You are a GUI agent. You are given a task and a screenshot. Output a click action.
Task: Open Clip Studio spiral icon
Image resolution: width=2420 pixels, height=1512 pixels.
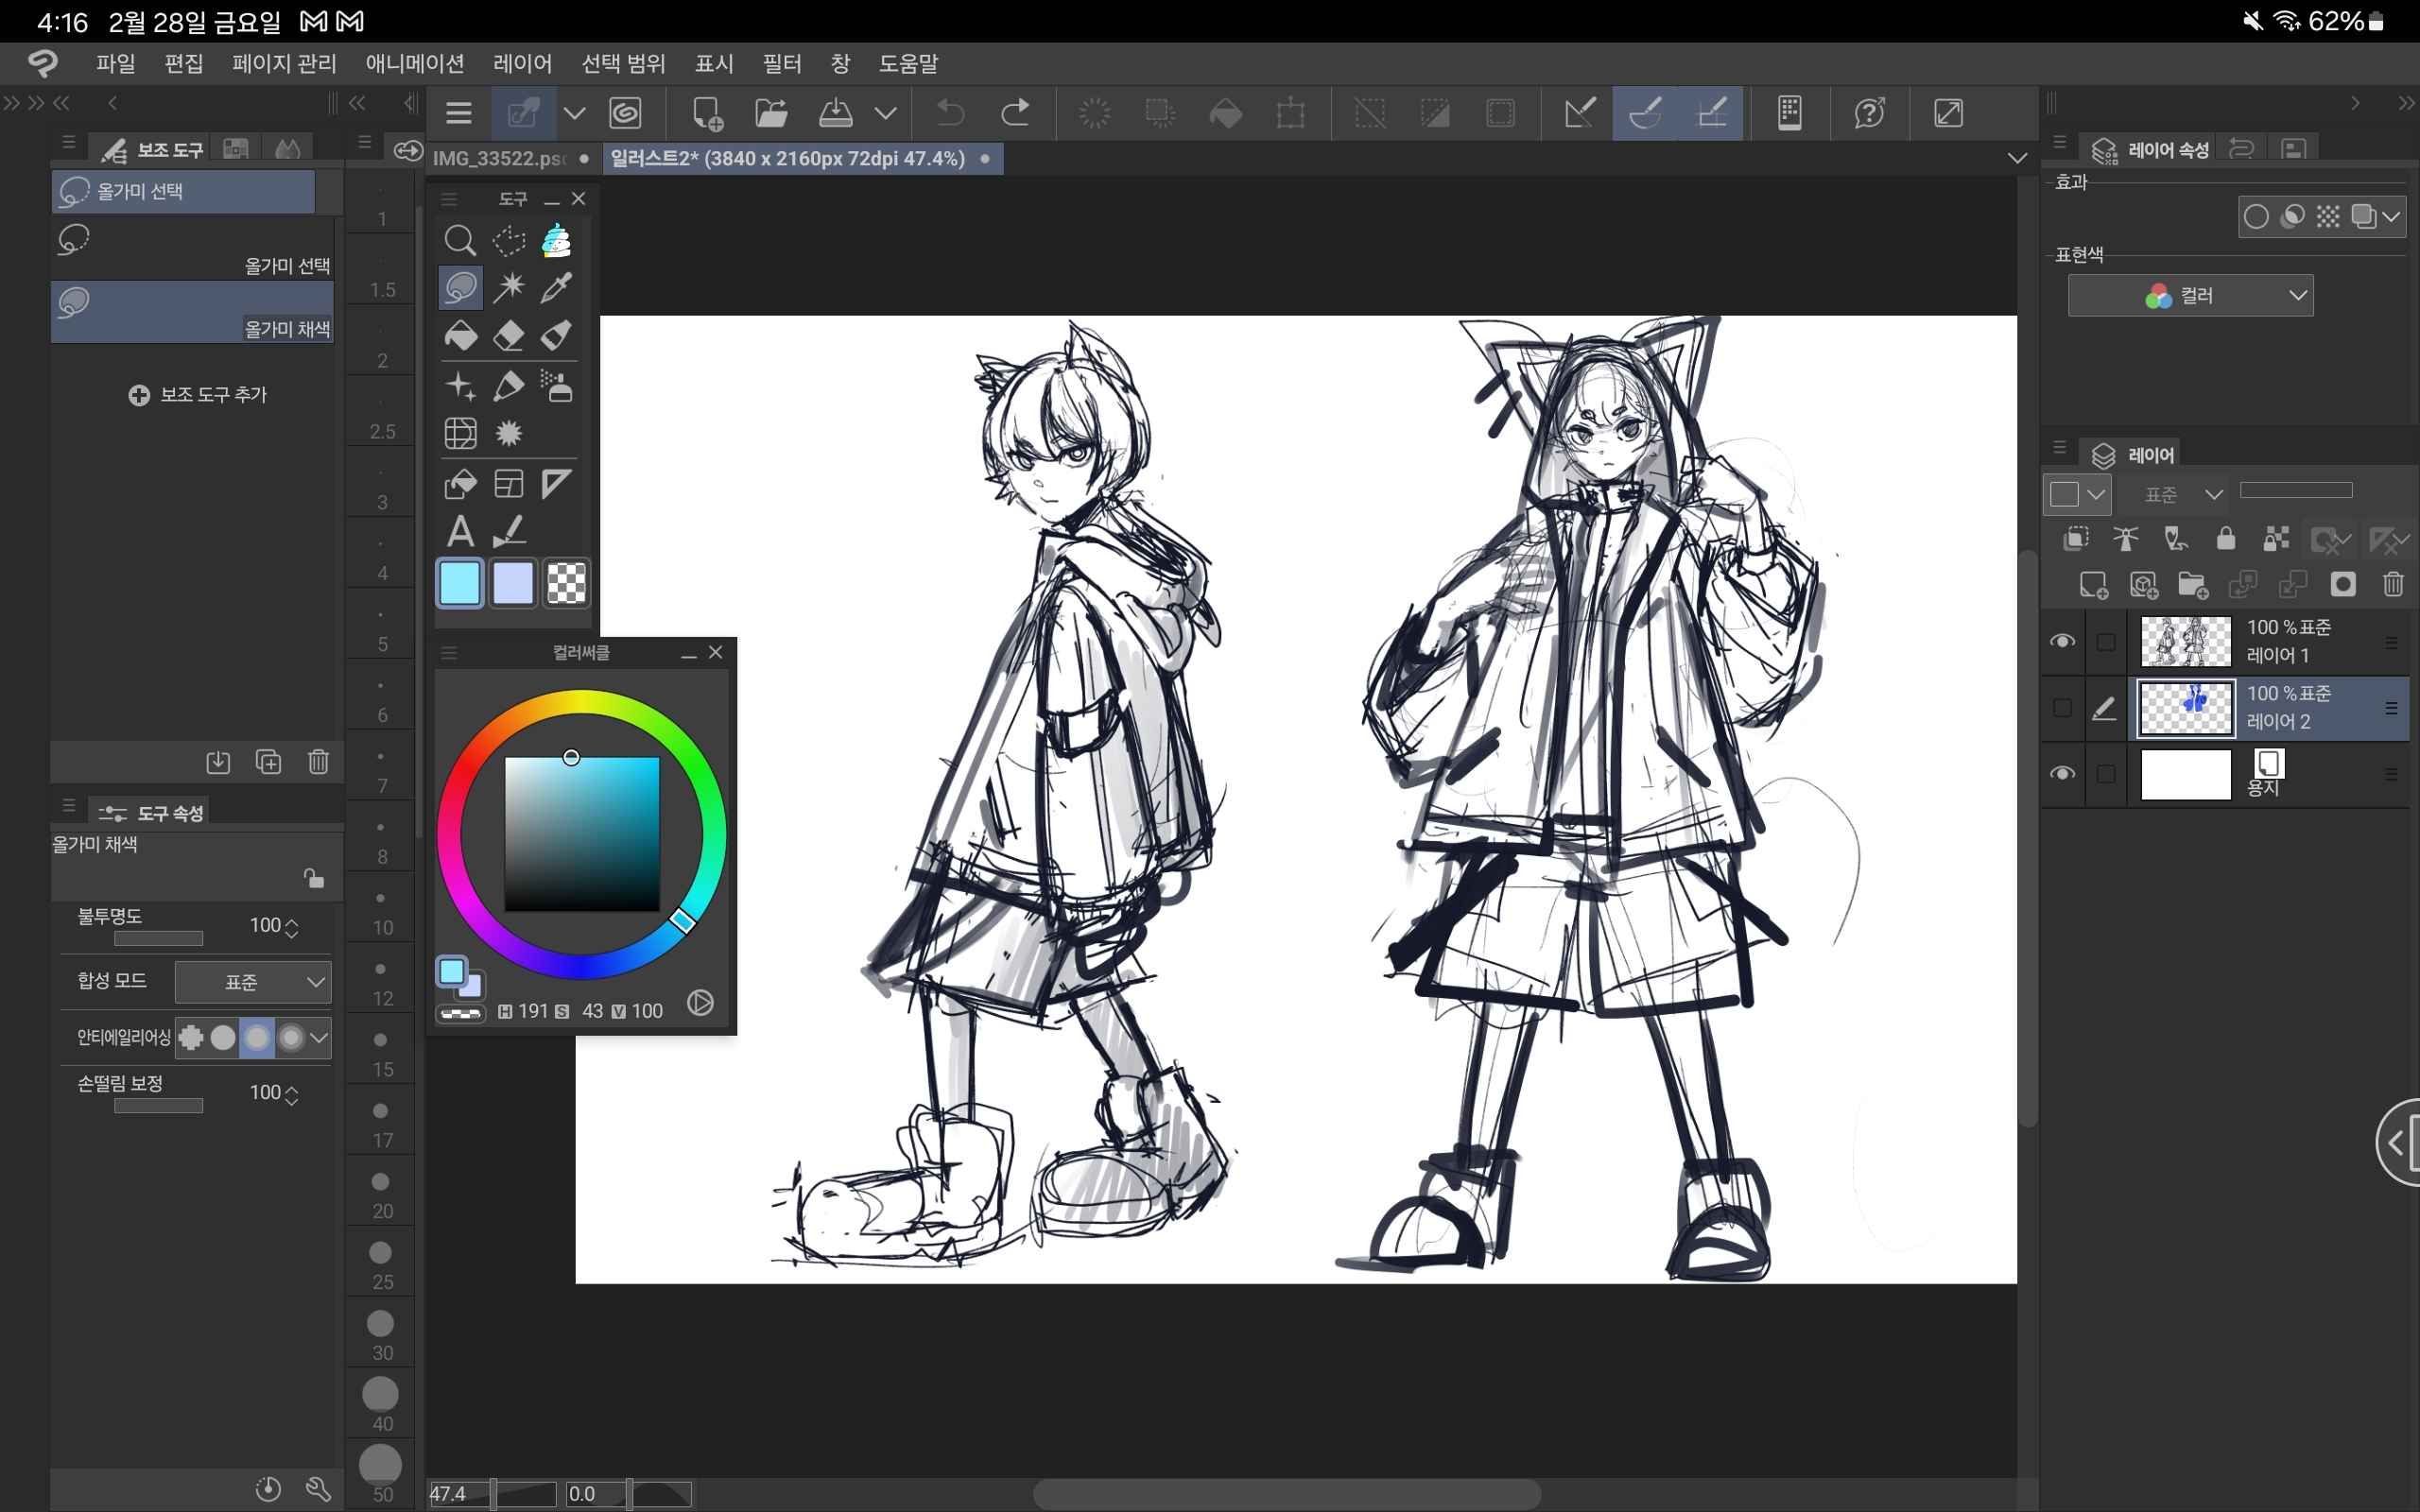point(625,113)
